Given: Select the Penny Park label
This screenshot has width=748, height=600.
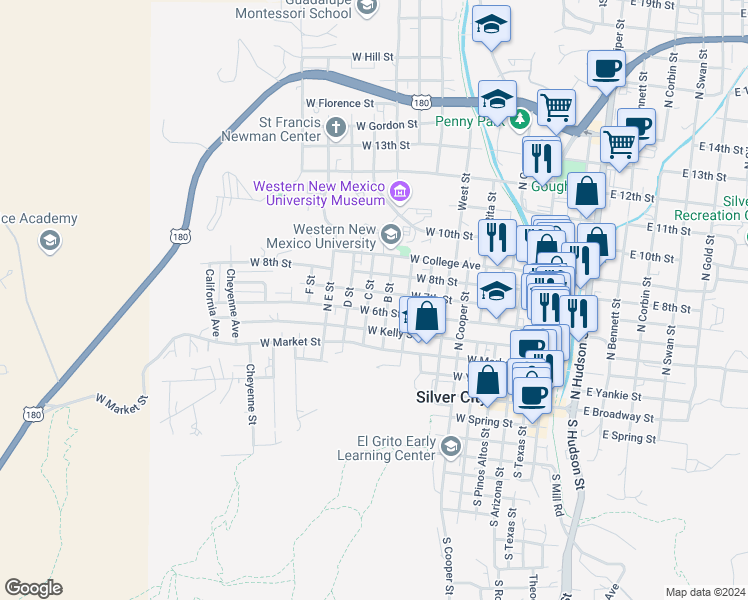Looking at the screenshot, I should point(469,122).
